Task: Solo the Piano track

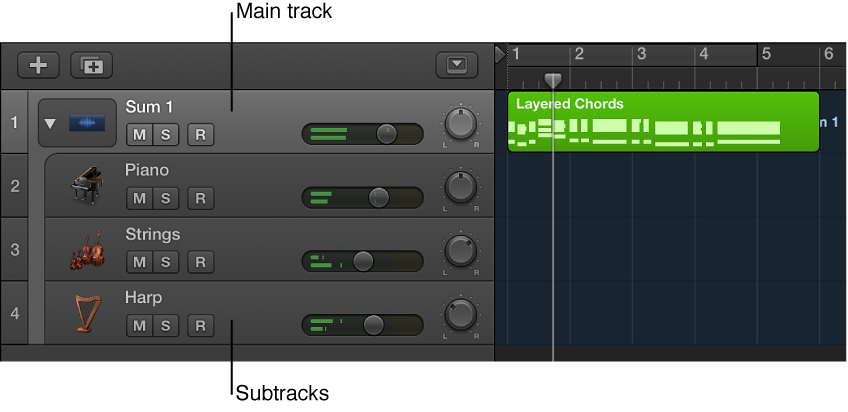Action: click(165, 199)
